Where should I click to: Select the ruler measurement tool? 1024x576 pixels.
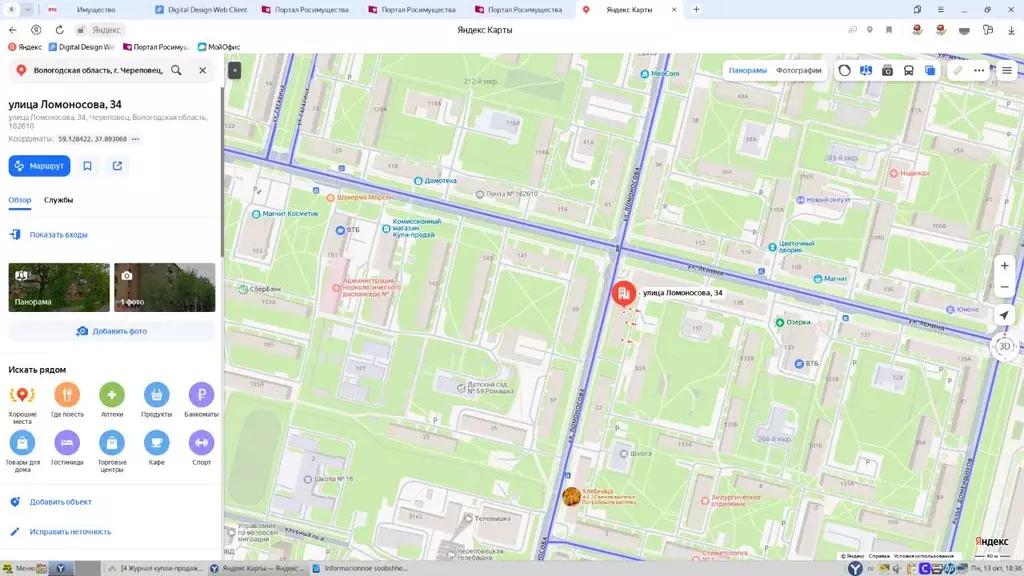tap(958, 71)
